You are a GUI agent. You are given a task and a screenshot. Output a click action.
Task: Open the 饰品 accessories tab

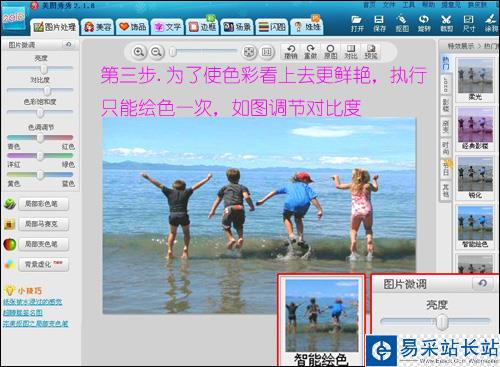[x=133, y=27]
